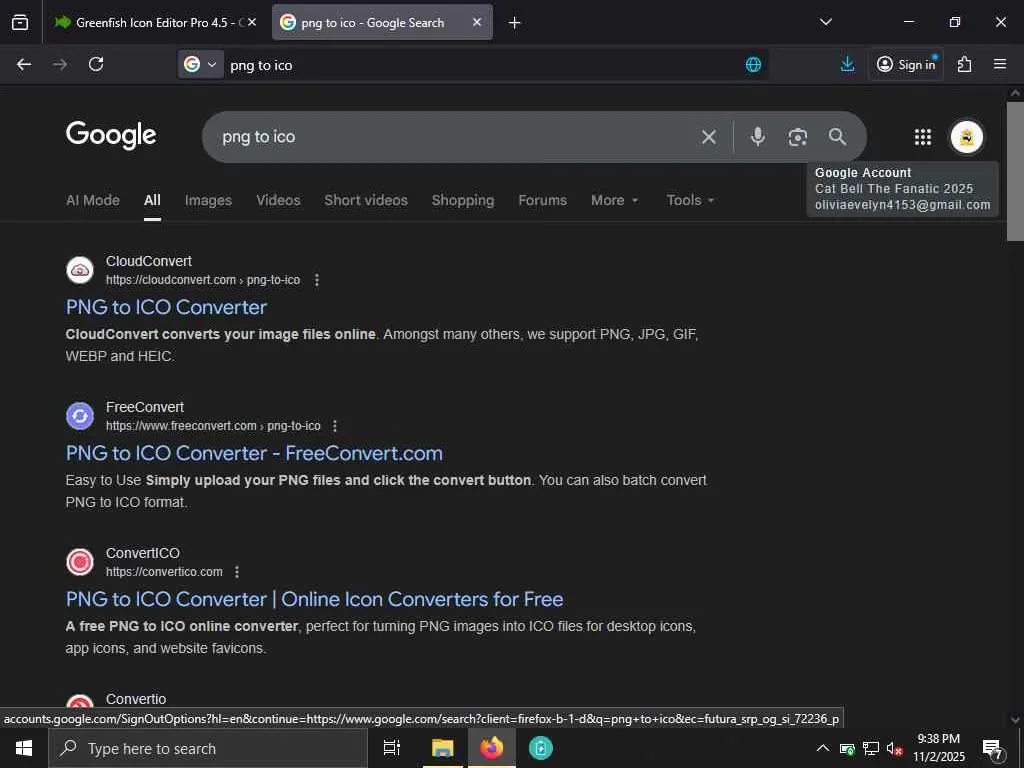Open the extensions puzzle icon

coord(964,64)
